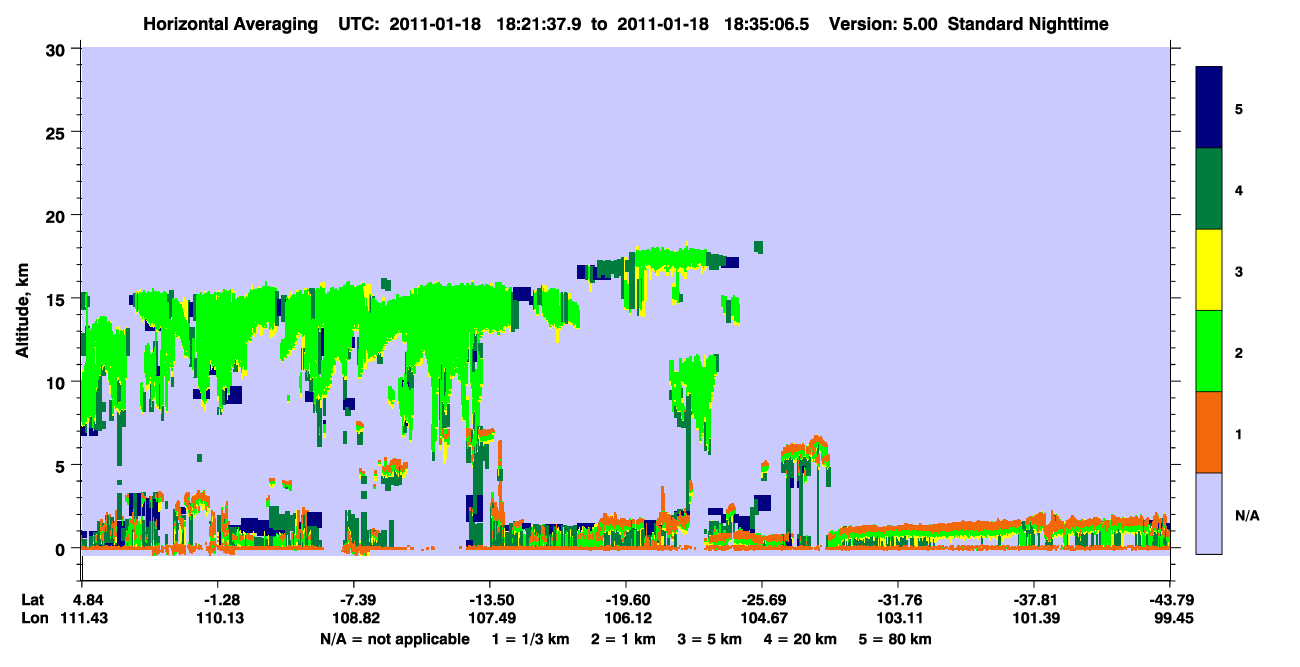Viewport: 1300px width, 667px height.
Task: Click the bright green colorbar segment labeled 2
Action: (x=1210, y=351)
